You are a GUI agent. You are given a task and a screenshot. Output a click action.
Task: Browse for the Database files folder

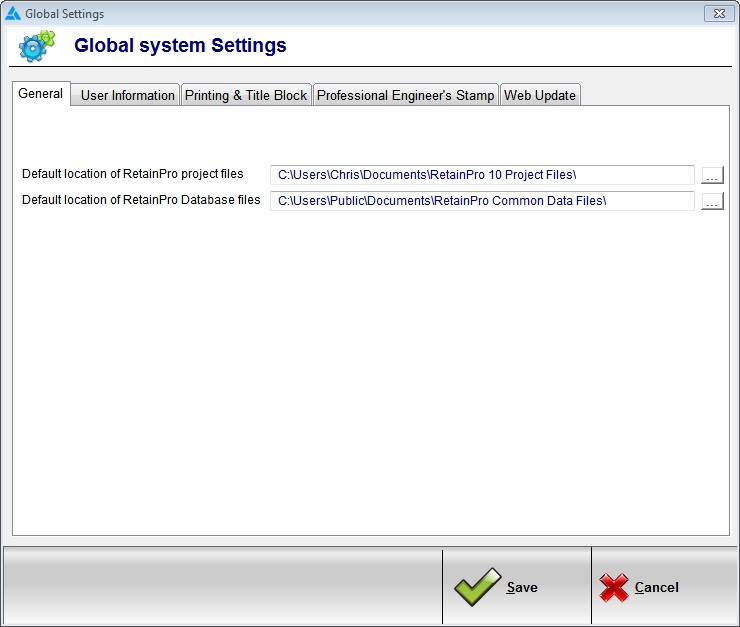[x=712, y=201]
